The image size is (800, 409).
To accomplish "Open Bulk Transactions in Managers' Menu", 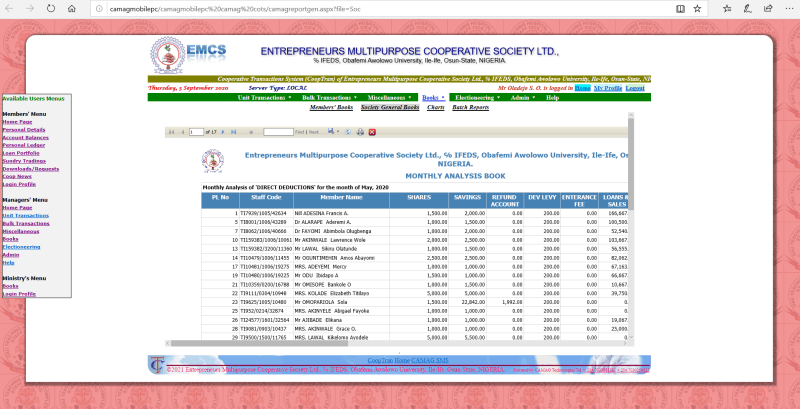I will (26, 223).
